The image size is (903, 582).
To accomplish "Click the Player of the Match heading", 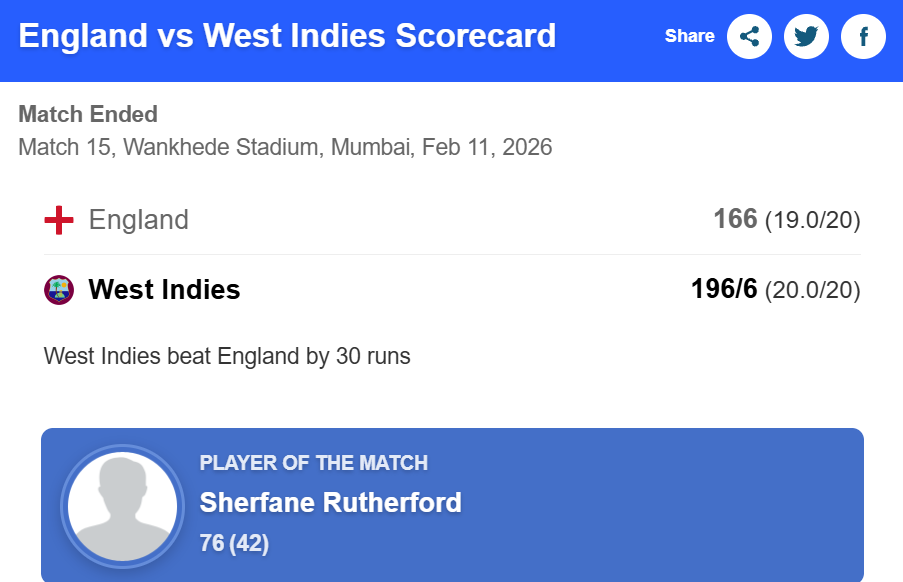I will click(x=314, y=463).
